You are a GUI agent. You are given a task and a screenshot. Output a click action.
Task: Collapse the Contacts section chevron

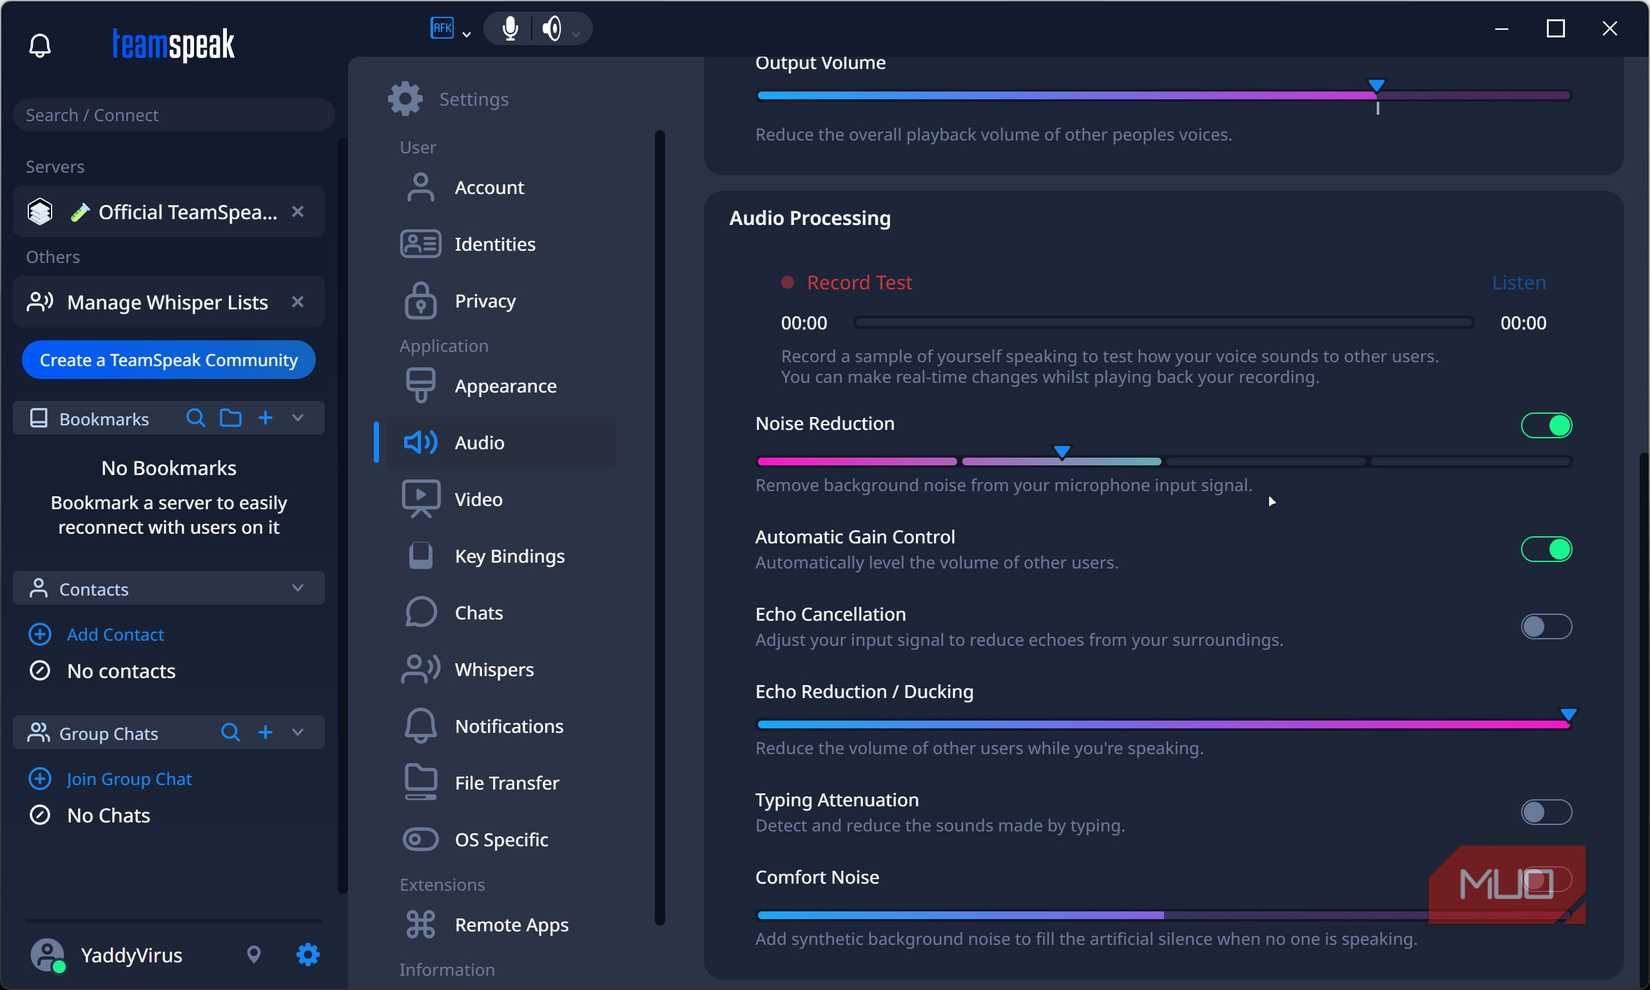click(x=298, y=588)
